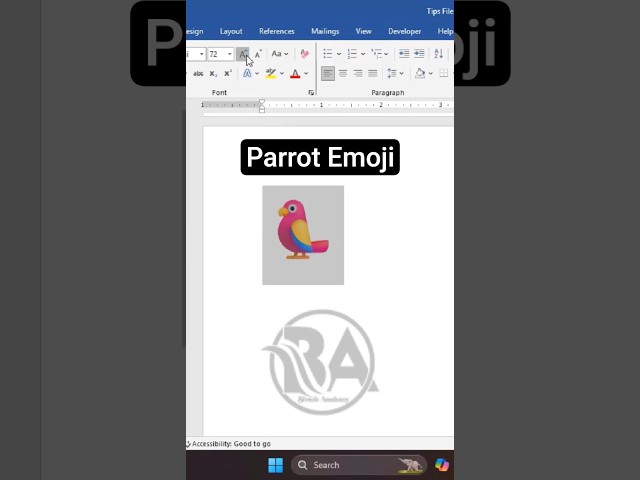Screen dimensions: 640x480
Task: Open the Change Case dropdown
Action: tap(280, 54)
